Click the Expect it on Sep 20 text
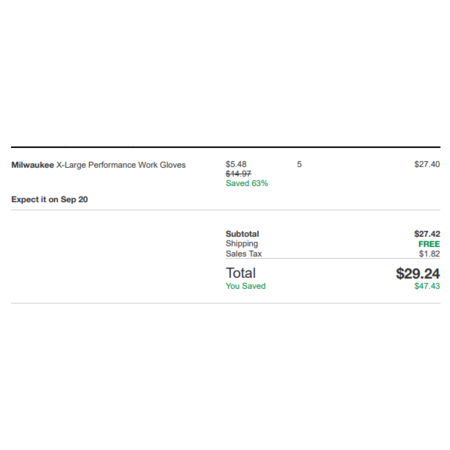The image size is (450, 450). pyautogui.click(x=50, y=199)
